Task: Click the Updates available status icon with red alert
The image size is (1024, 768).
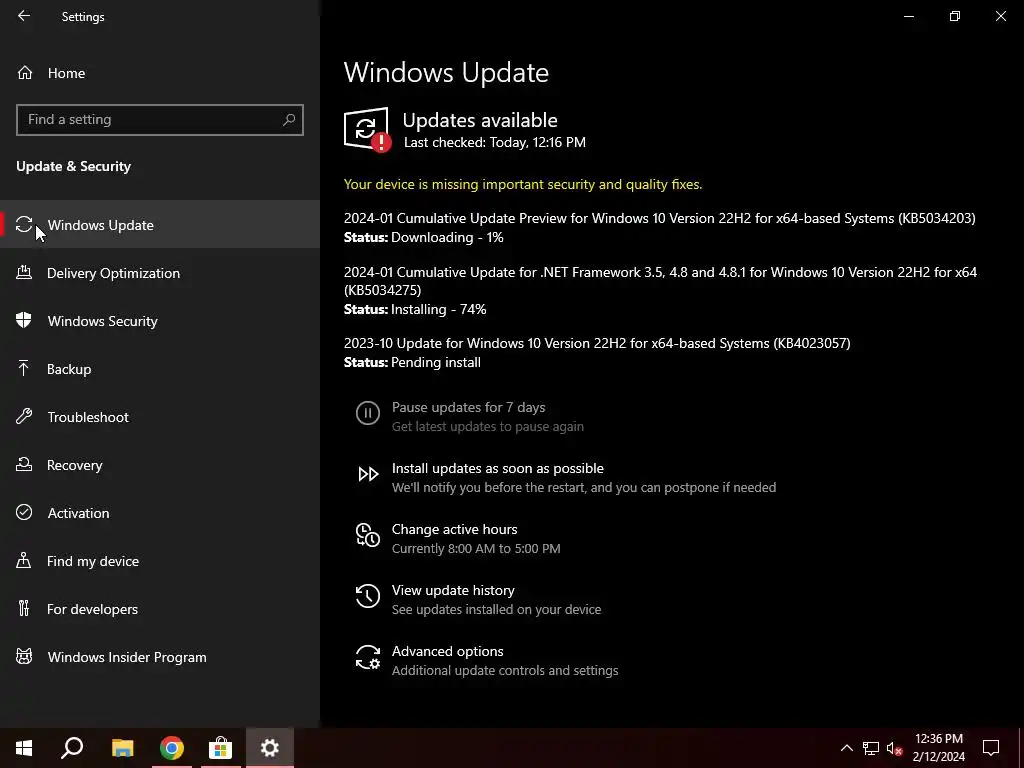Action: [368, 129]
